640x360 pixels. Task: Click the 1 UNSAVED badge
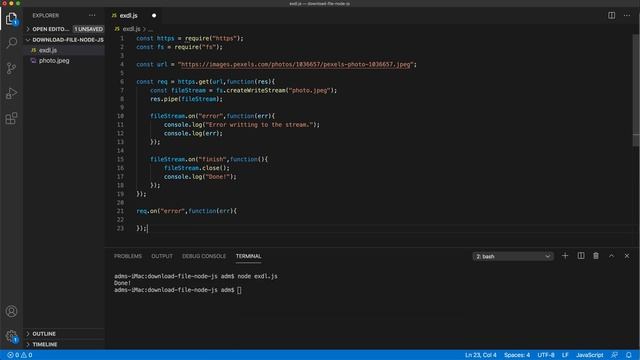(x=89, y=29)
